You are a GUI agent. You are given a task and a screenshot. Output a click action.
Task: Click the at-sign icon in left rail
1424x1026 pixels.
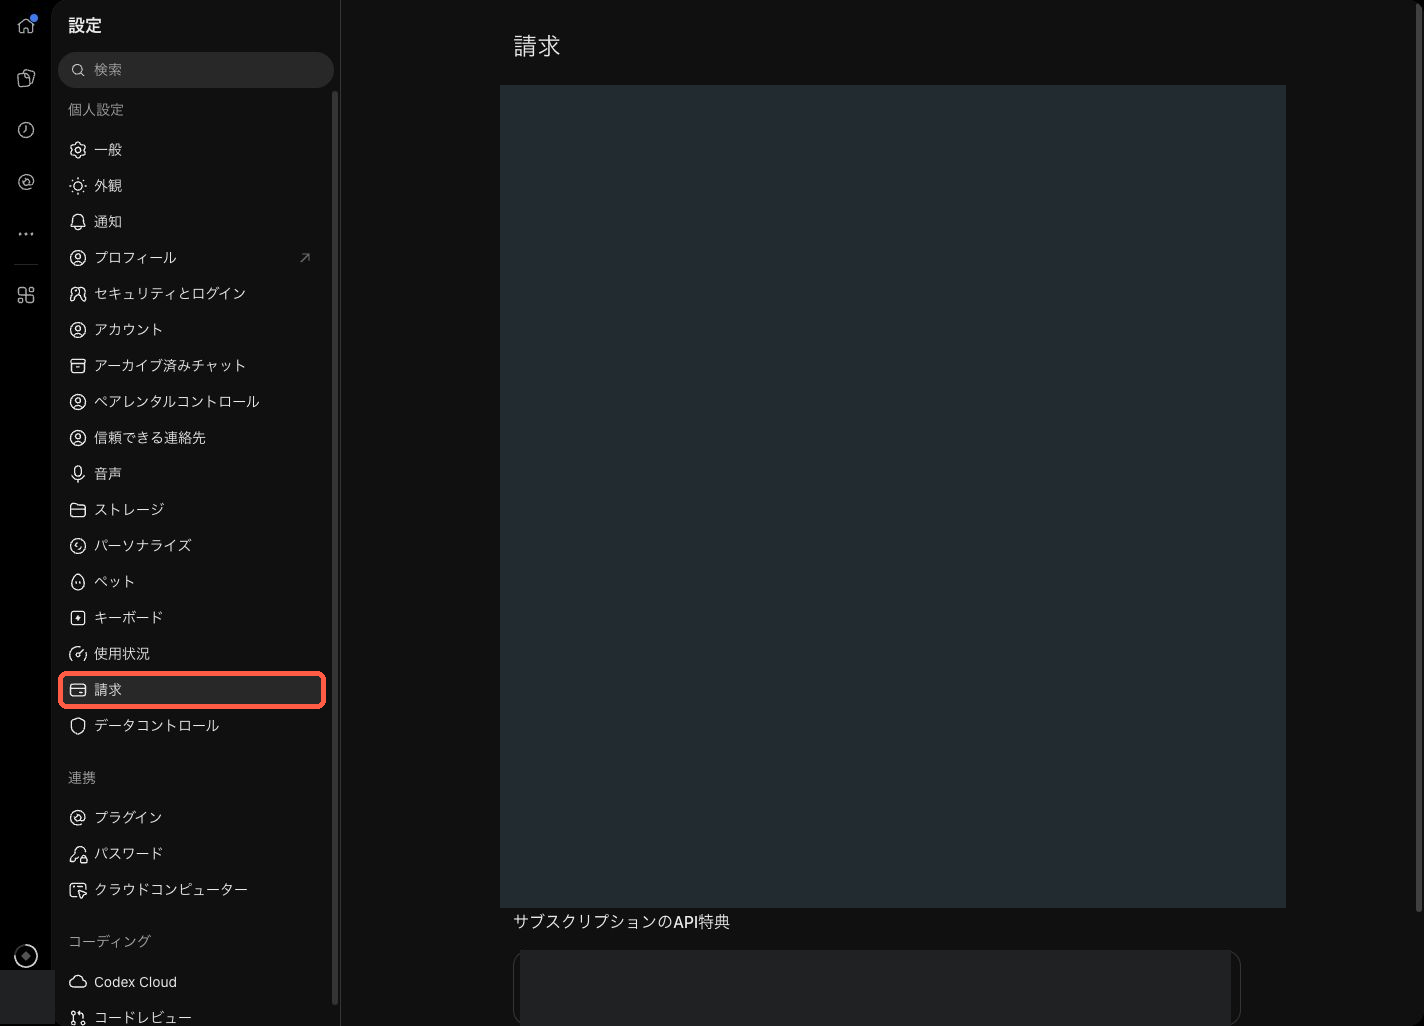click(x=26, y=182)
